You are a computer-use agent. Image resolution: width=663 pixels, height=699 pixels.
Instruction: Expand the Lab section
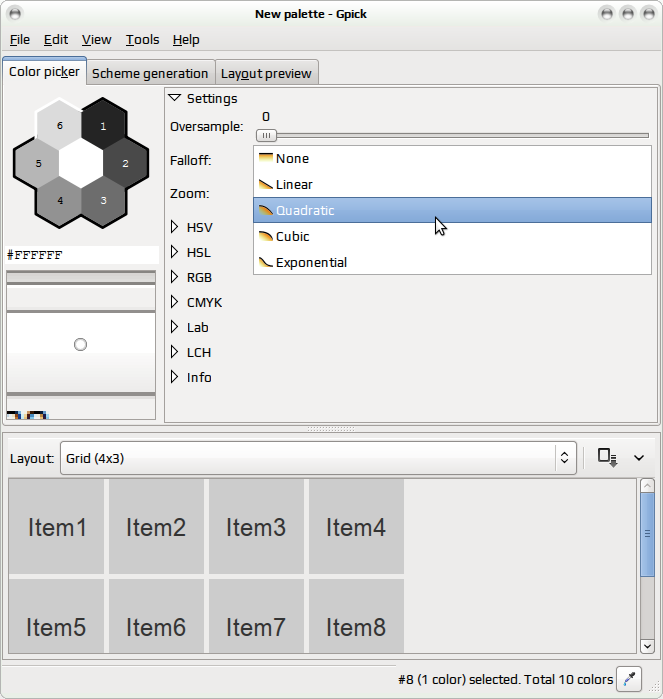[174, 327]
